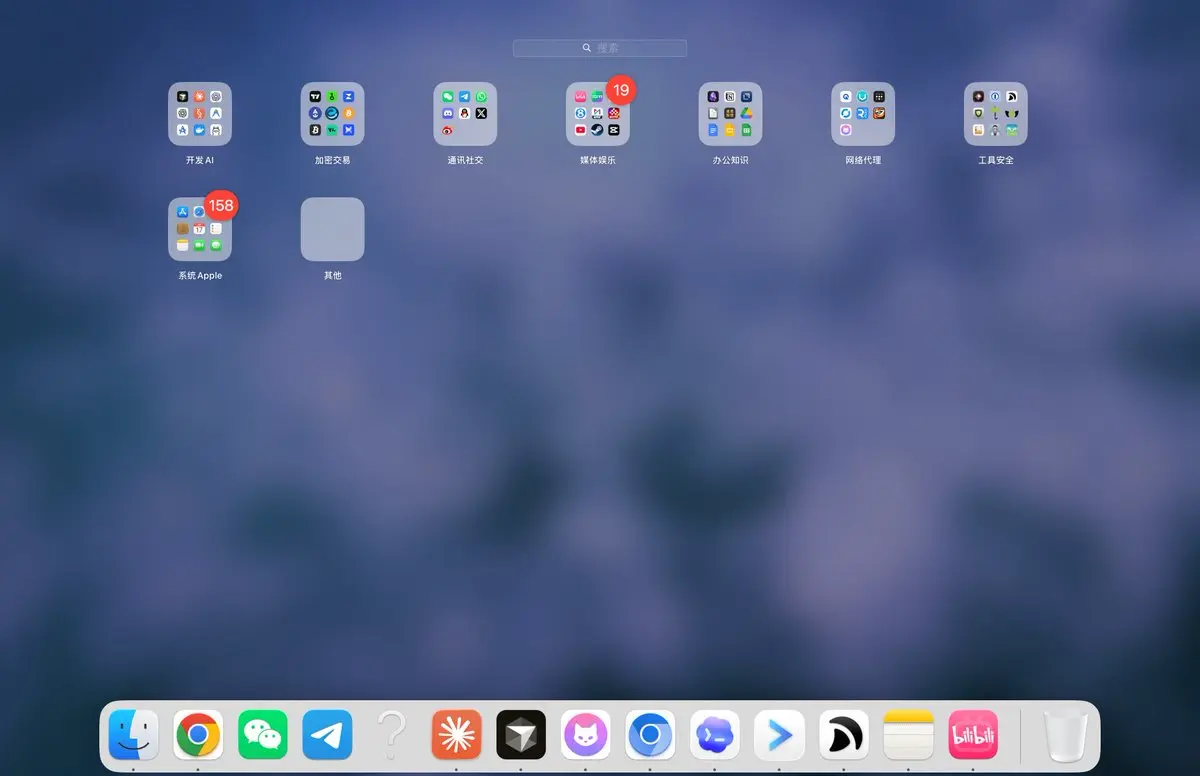Open the empty 其他 folder

coord(333,229)
